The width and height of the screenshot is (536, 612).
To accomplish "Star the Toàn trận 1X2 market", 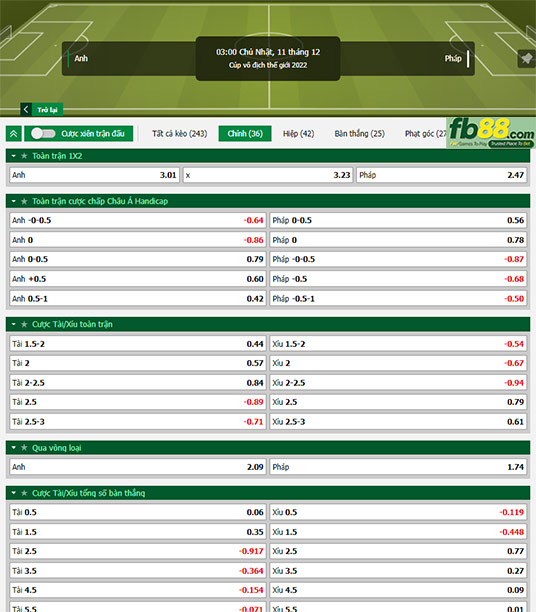I will click(x=24, y=156).
